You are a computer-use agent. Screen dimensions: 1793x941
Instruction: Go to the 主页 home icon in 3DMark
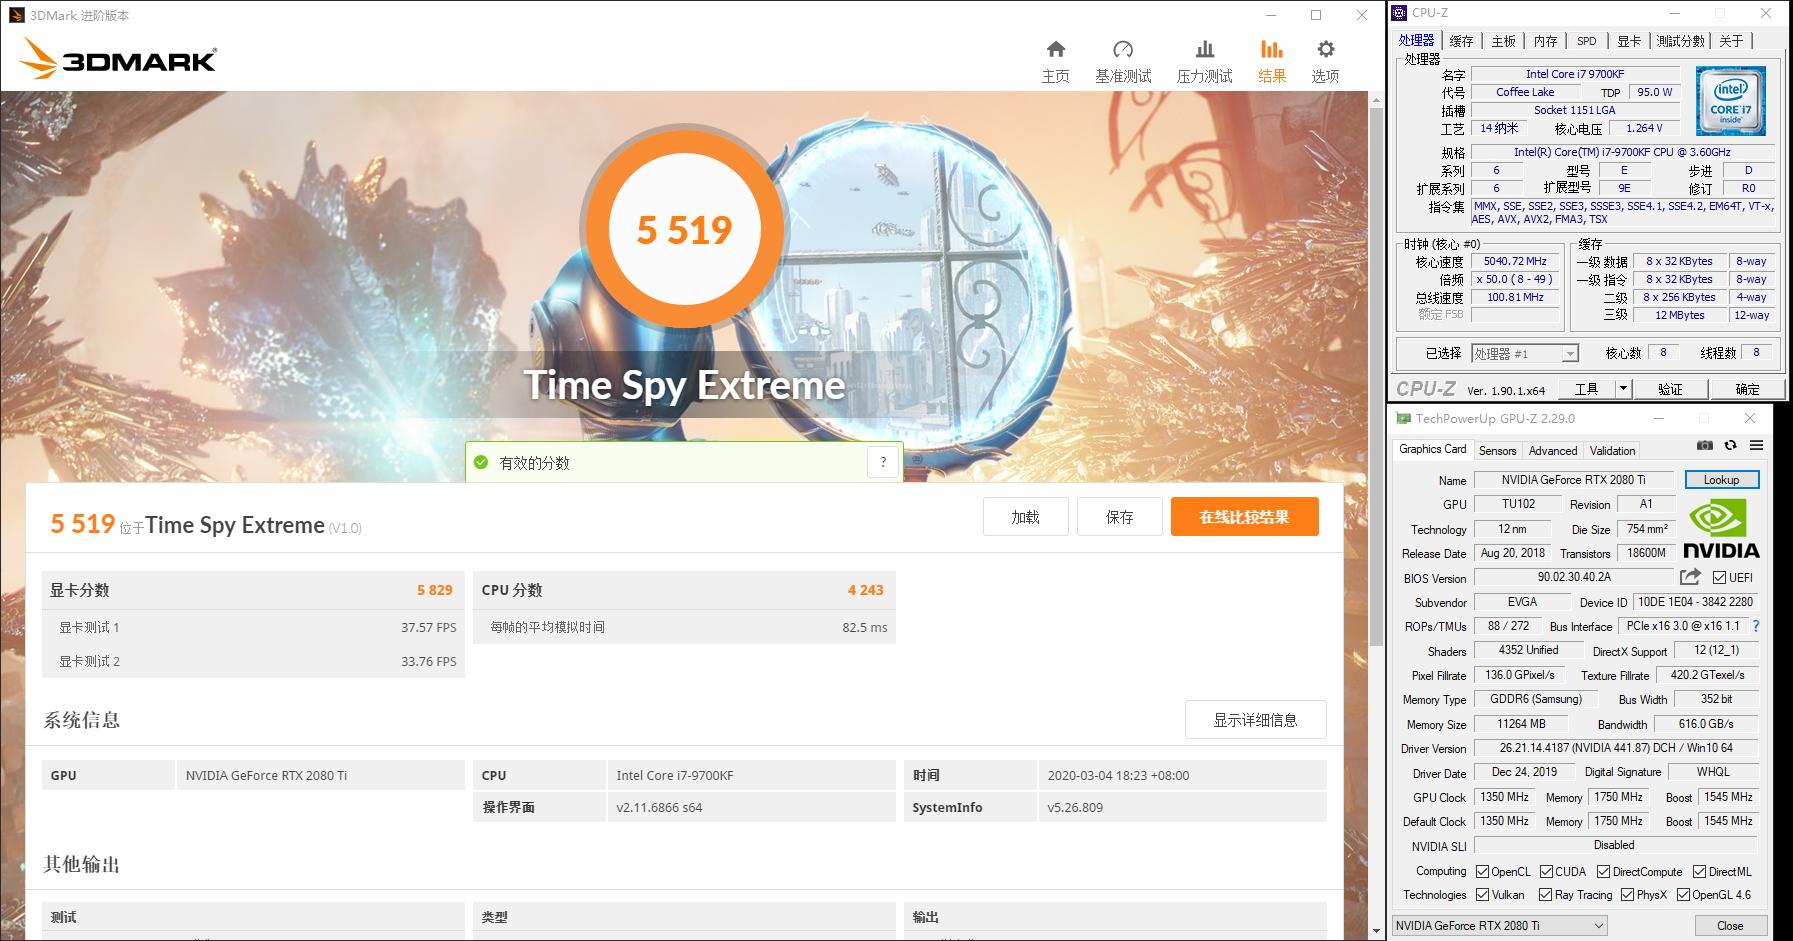coord(1055,49)
